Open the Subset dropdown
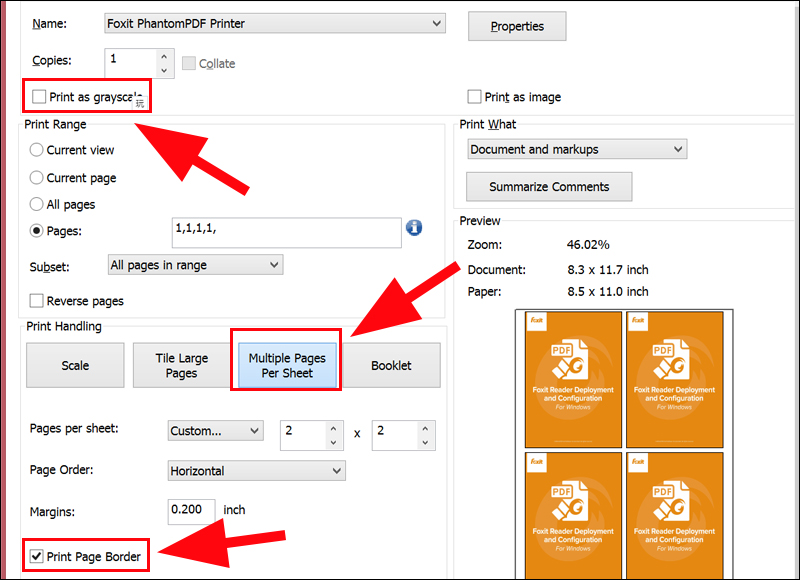800x580 pixels. (195, 265)
